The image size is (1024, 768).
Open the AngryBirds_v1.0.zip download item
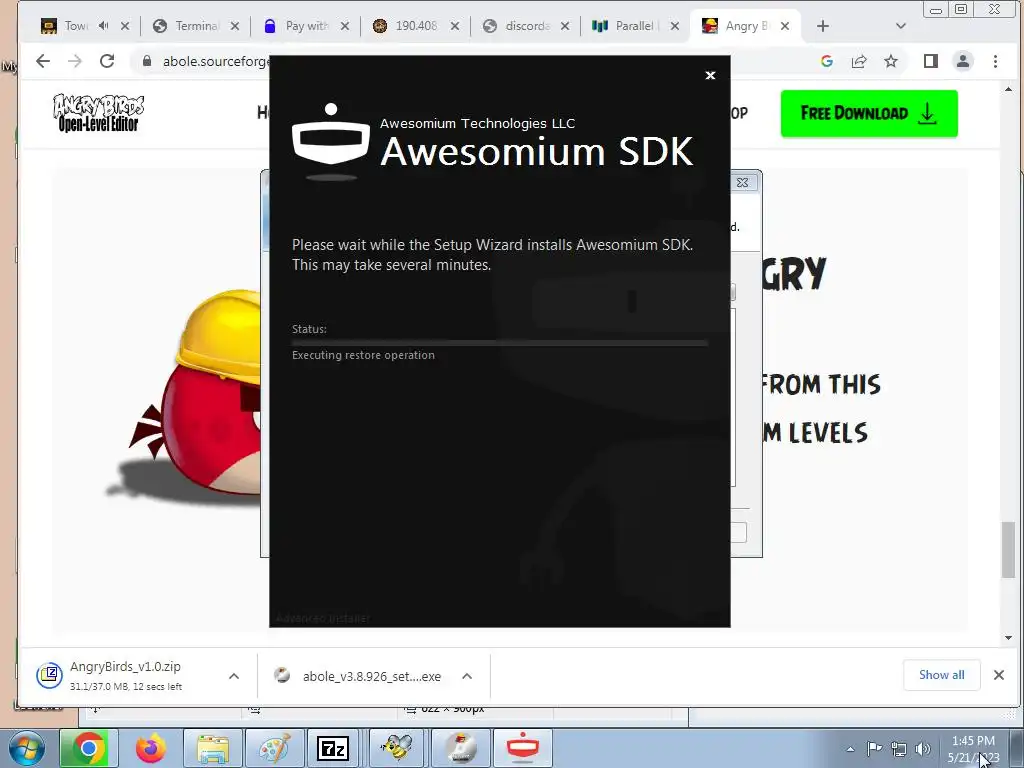[x=124, y=675]
